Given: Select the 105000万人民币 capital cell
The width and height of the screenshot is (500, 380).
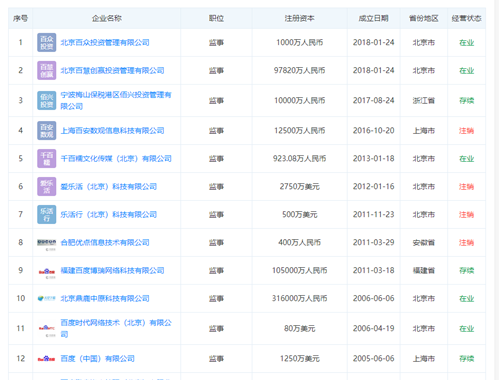Looking at the screenshot, I should (x=299, y=271).
